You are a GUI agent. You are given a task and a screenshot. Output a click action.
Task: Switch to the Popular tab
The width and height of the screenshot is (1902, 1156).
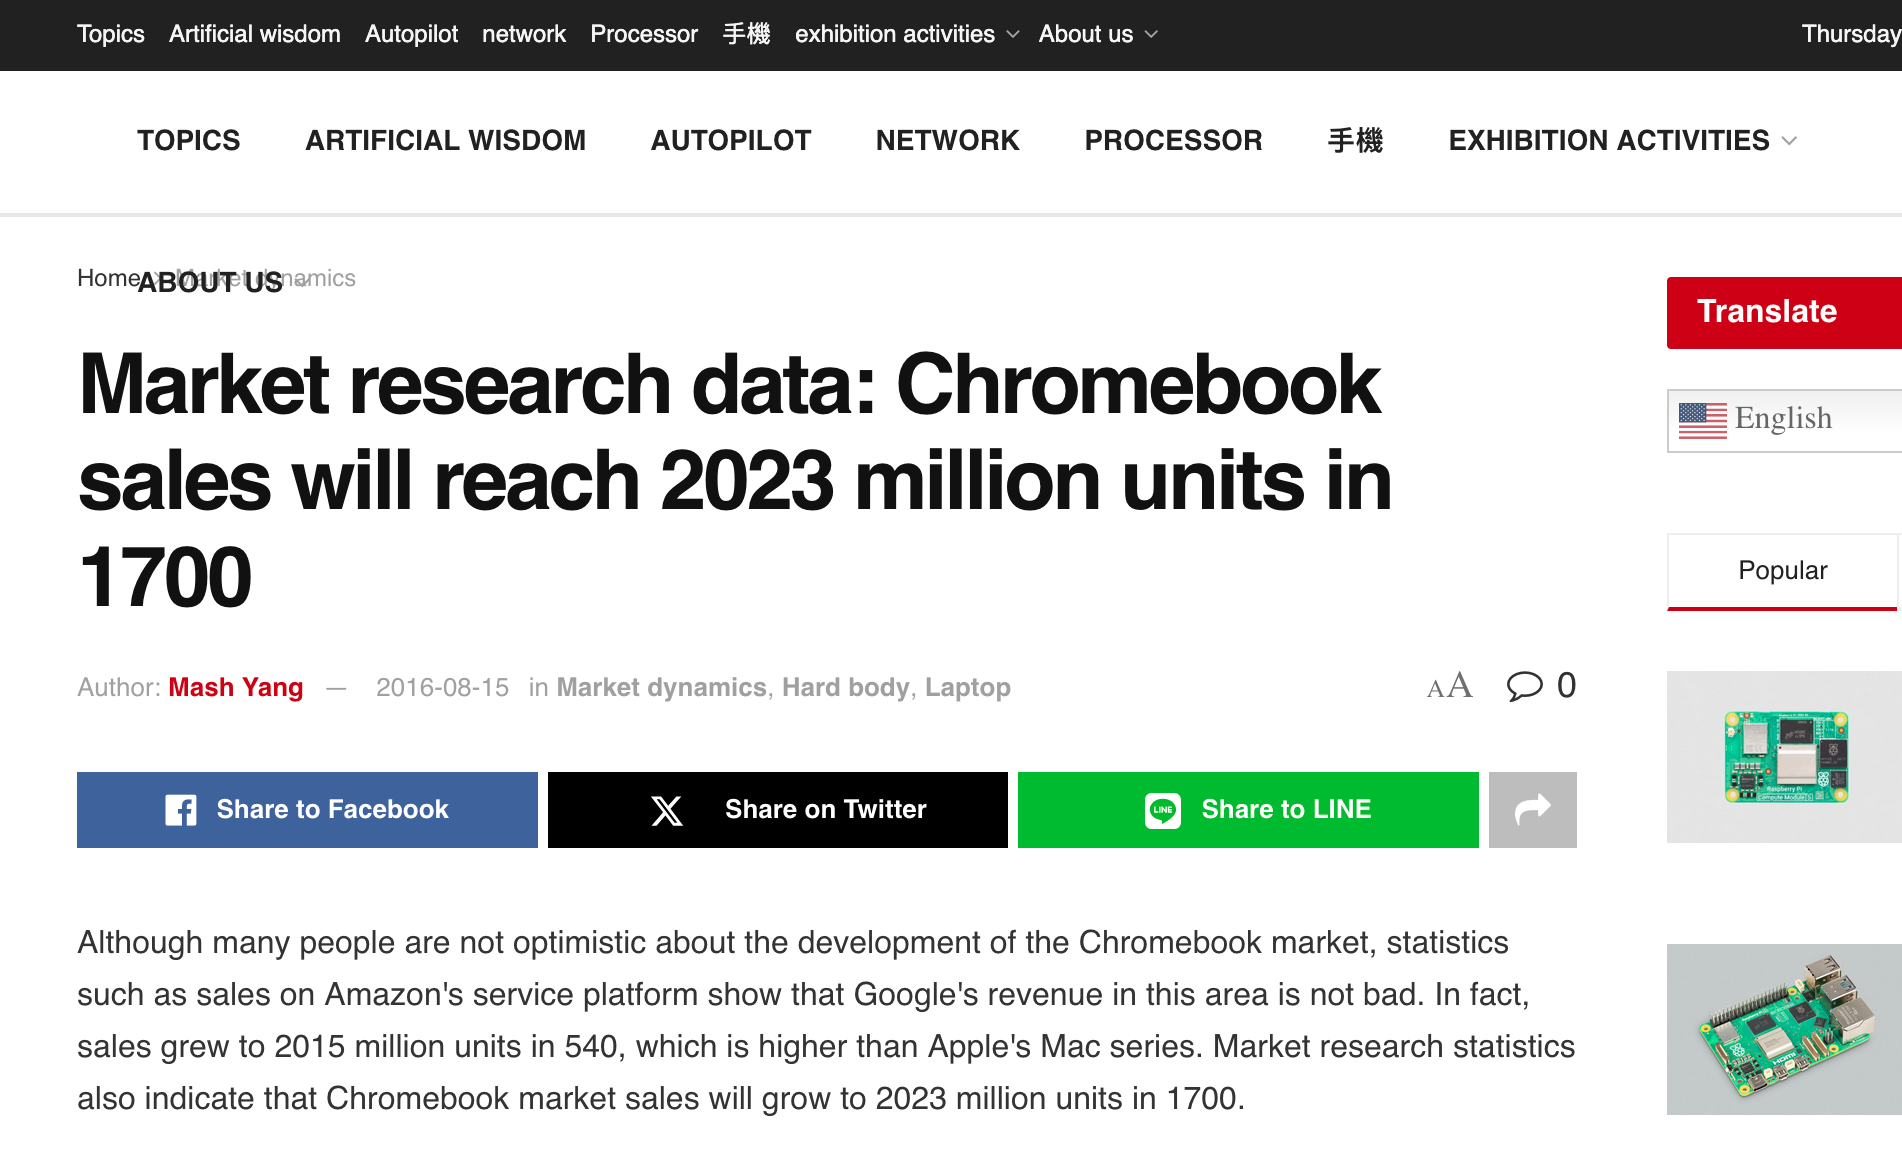tap(1782, 571)
